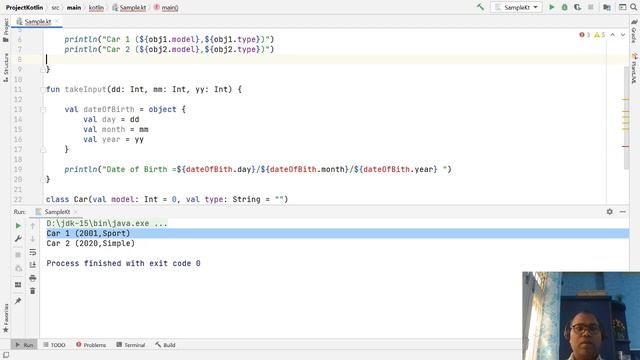The height and width of the screenshot is (360, 640).
Task: Click the src breadcrumb
Action: pyautogui.click(x=55, y=7)
